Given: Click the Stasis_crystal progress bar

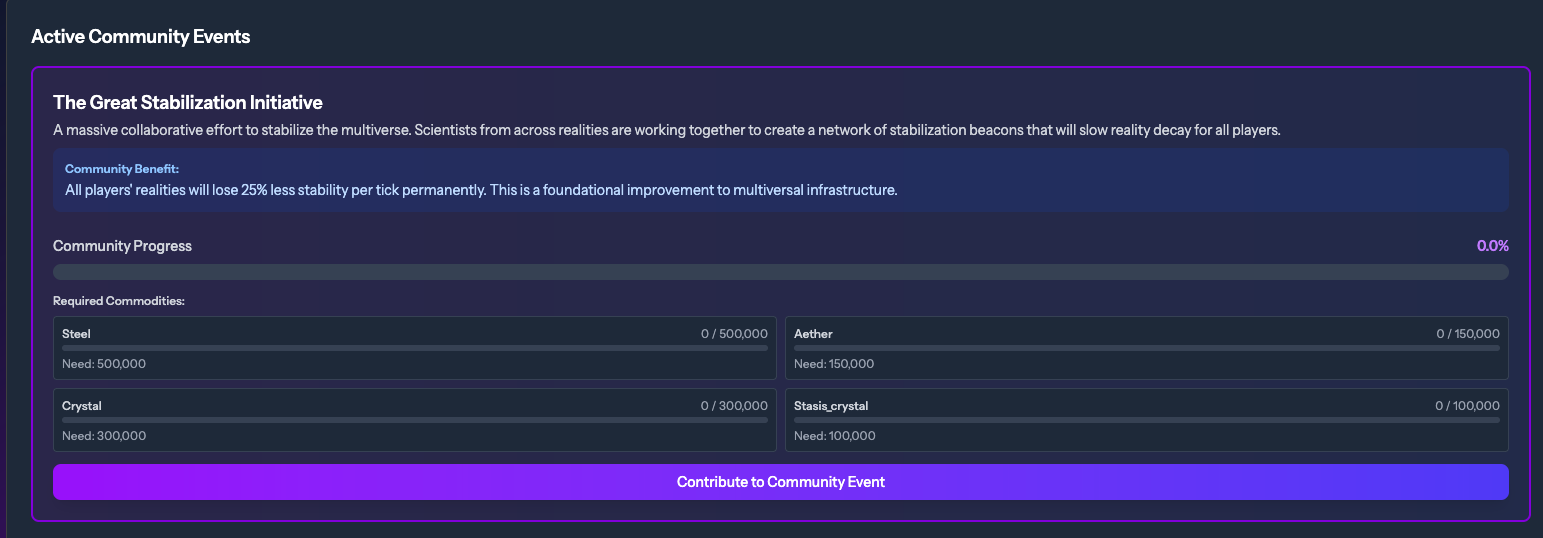Looking at the screenshot, I should click(1146, 420).
